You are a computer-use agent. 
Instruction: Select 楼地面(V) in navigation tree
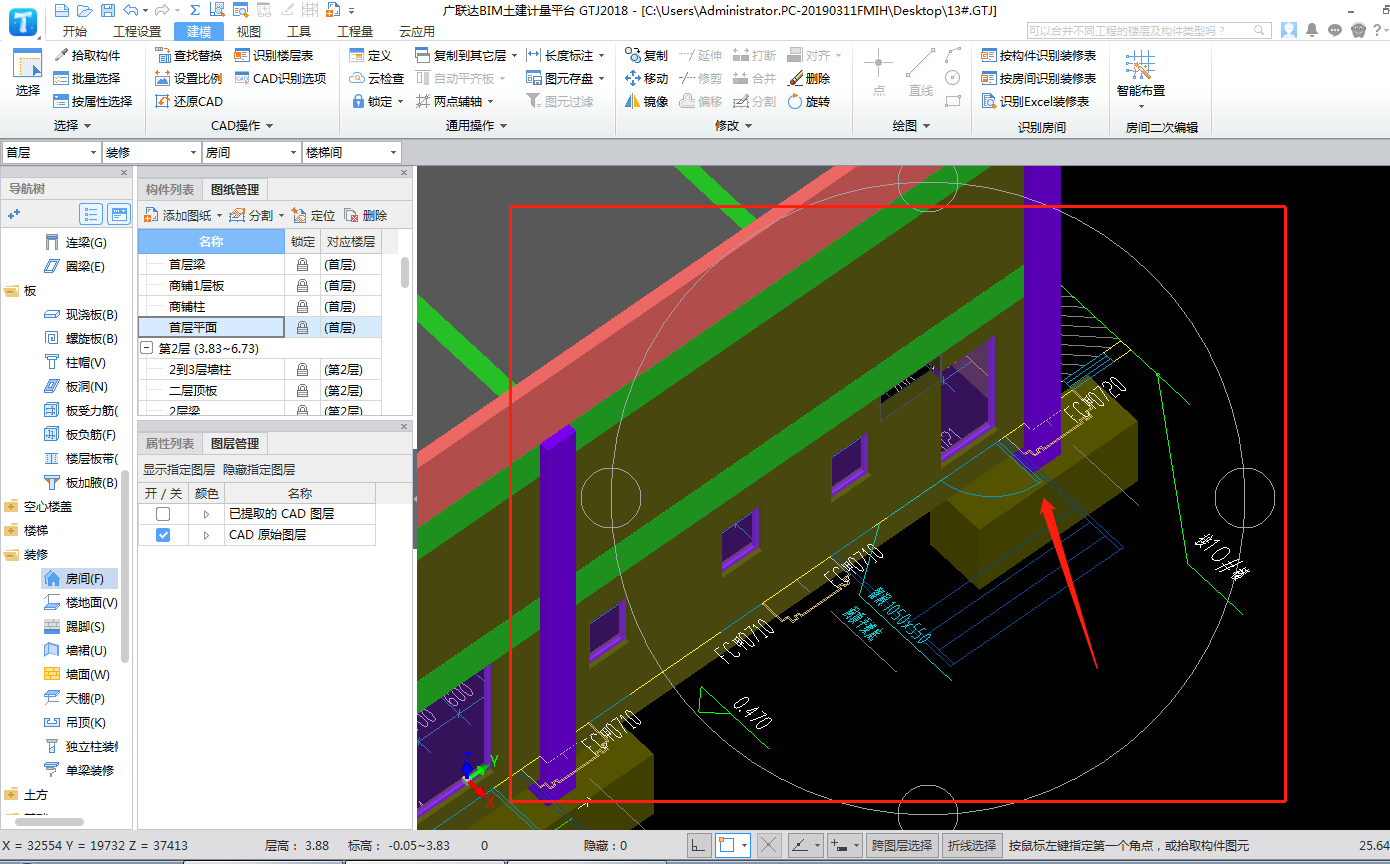[x=81, y=602]
